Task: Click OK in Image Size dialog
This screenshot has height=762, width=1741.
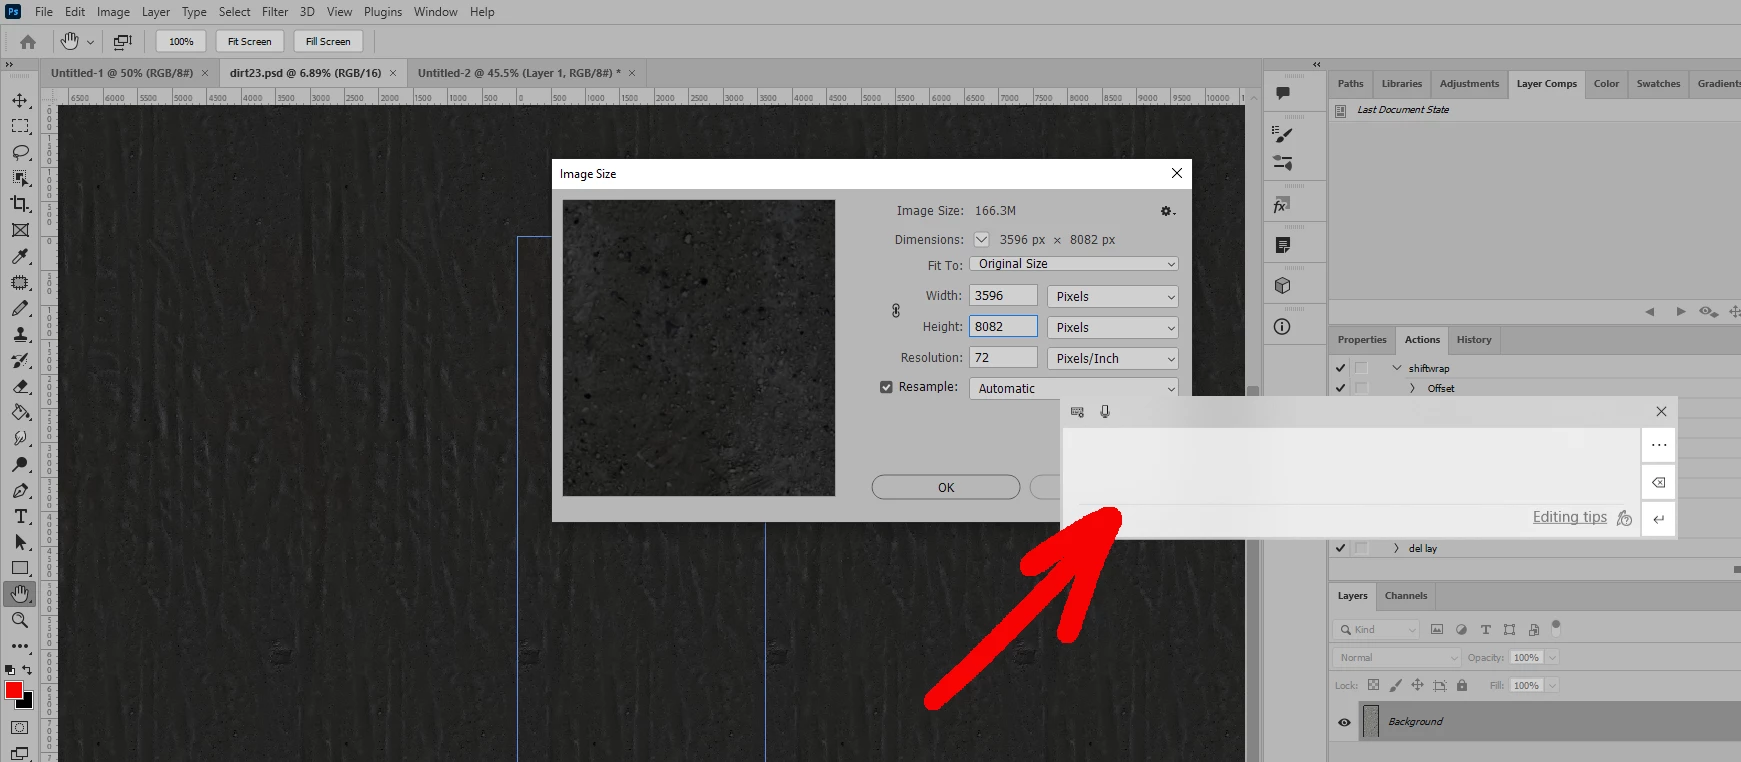Action: point(946,487)
